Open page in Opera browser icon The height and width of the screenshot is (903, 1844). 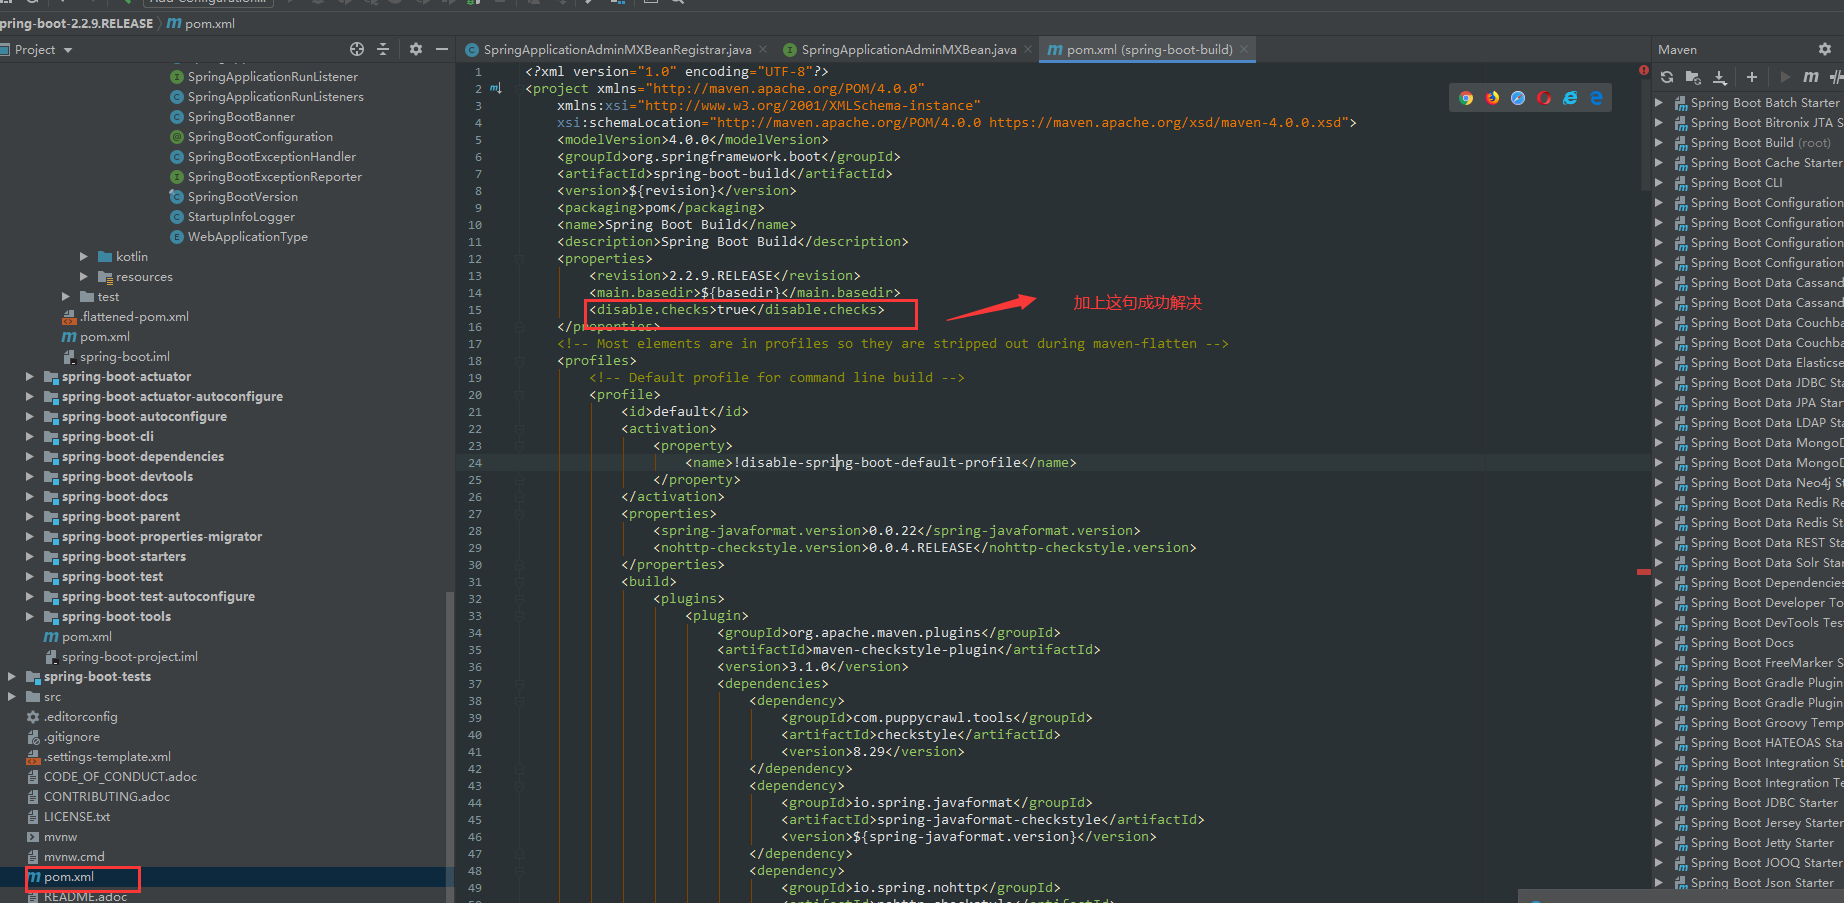(1544, 98)
